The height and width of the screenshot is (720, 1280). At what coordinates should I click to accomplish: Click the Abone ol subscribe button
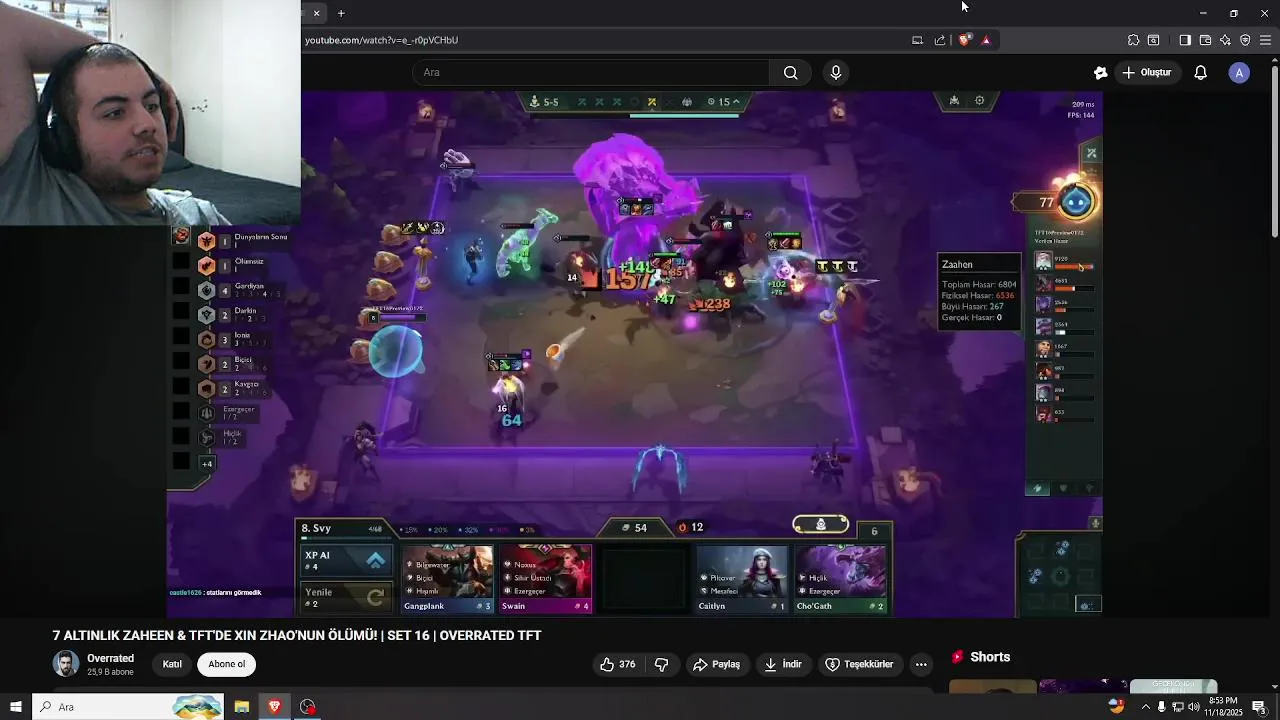point(227,664)
